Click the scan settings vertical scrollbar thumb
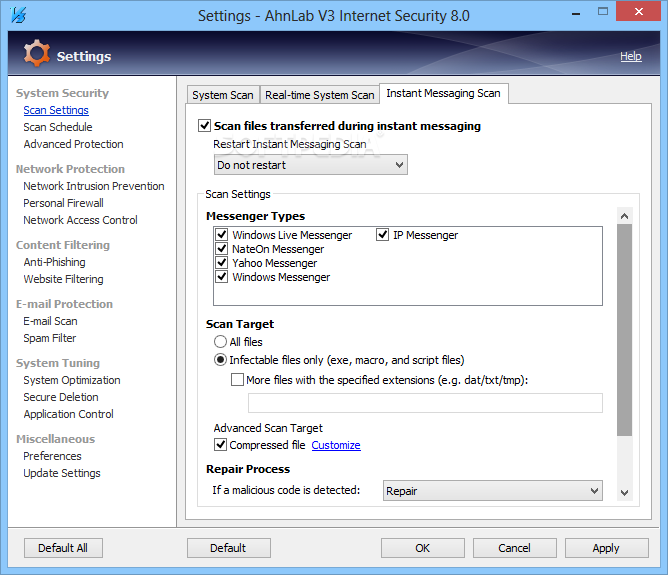 pos(625,330)
